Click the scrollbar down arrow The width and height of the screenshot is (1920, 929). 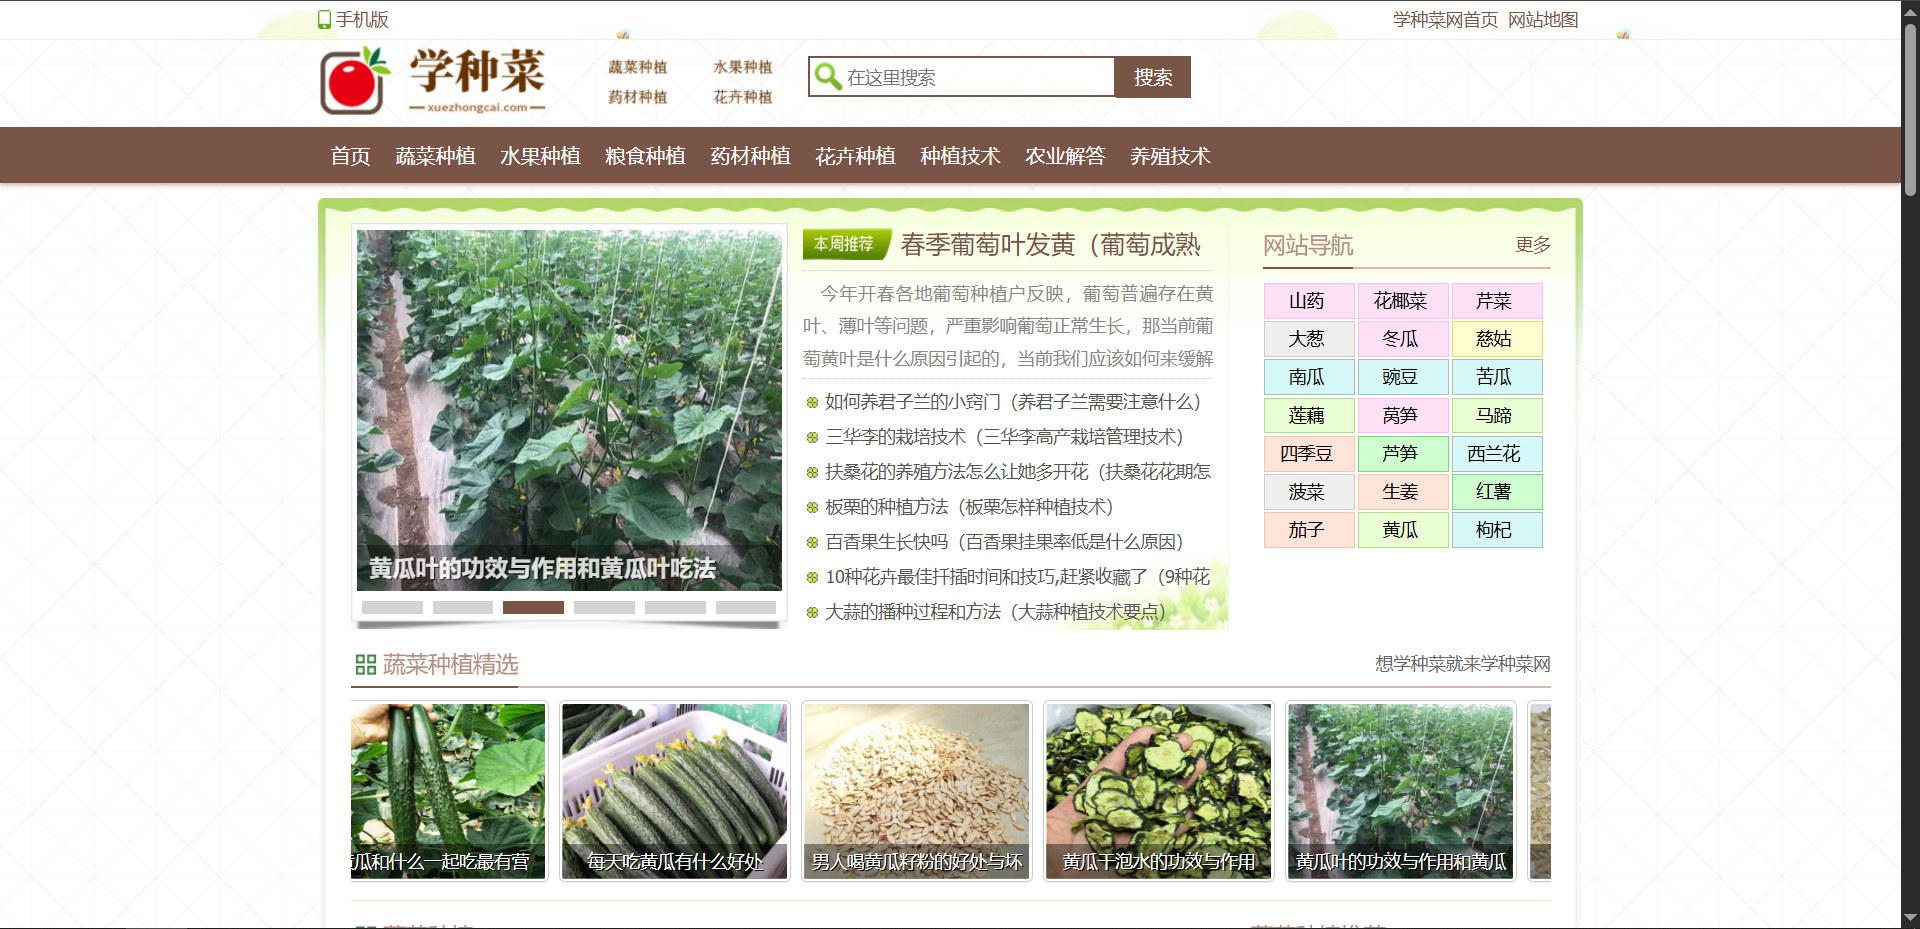tap(1910, 918)
